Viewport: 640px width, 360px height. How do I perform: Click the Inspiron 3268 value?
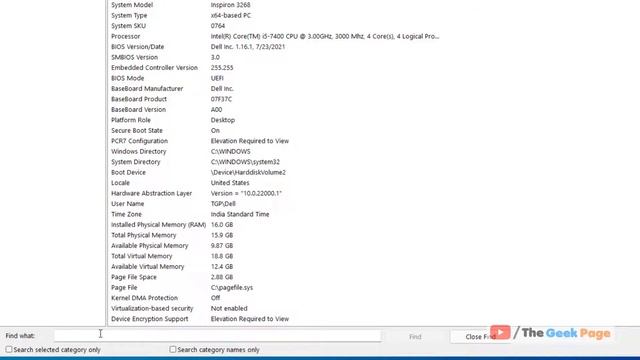(231, 5)
